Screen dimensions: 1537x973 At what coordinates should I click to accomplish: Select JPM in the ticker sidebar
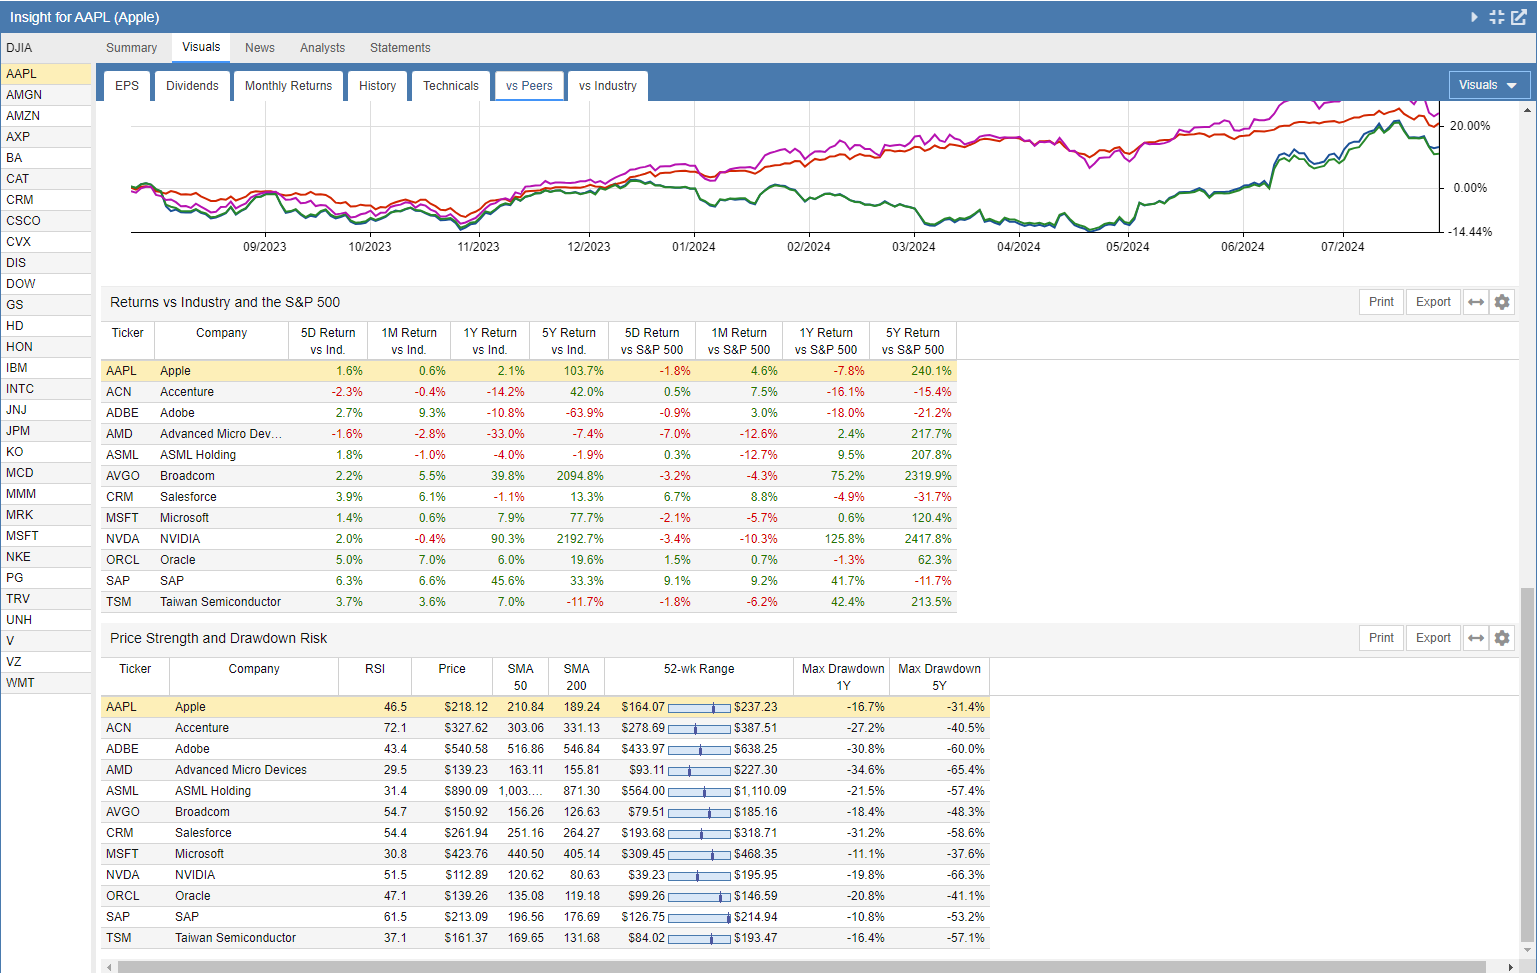coord(46,431)
